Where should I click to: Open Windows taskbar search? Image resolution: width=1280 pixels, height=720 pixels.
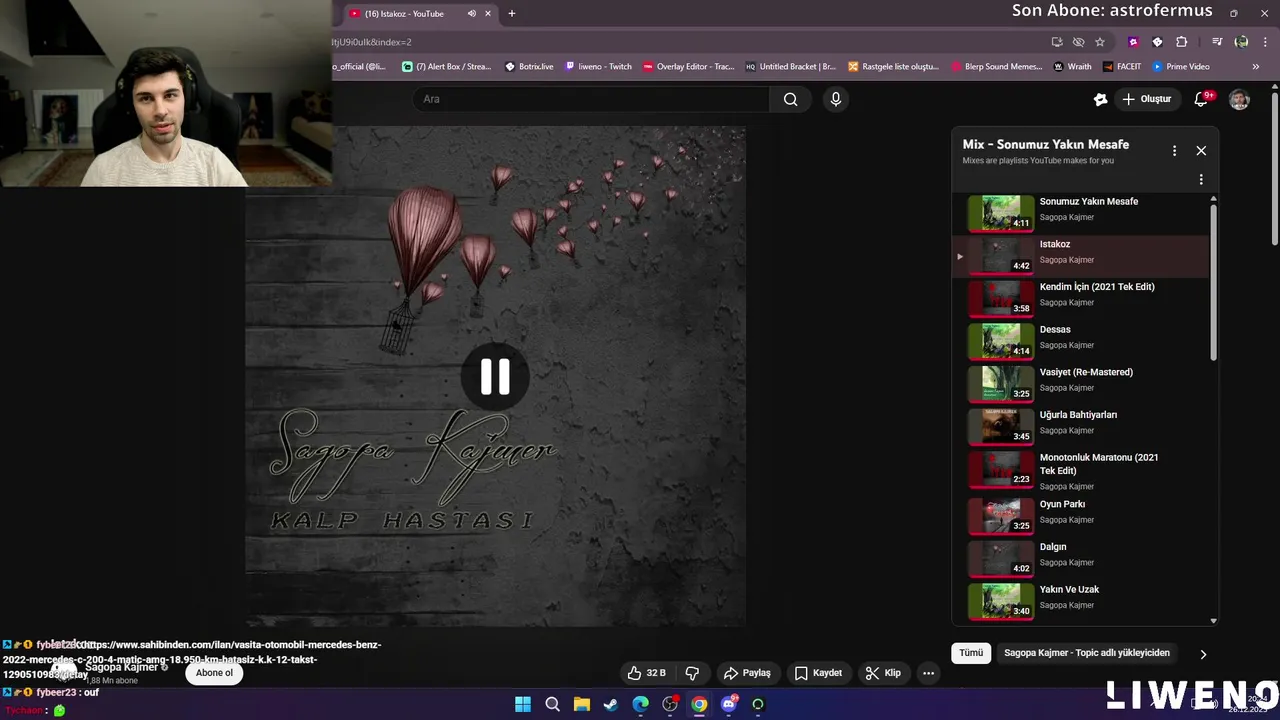click(x=552, y=704)
